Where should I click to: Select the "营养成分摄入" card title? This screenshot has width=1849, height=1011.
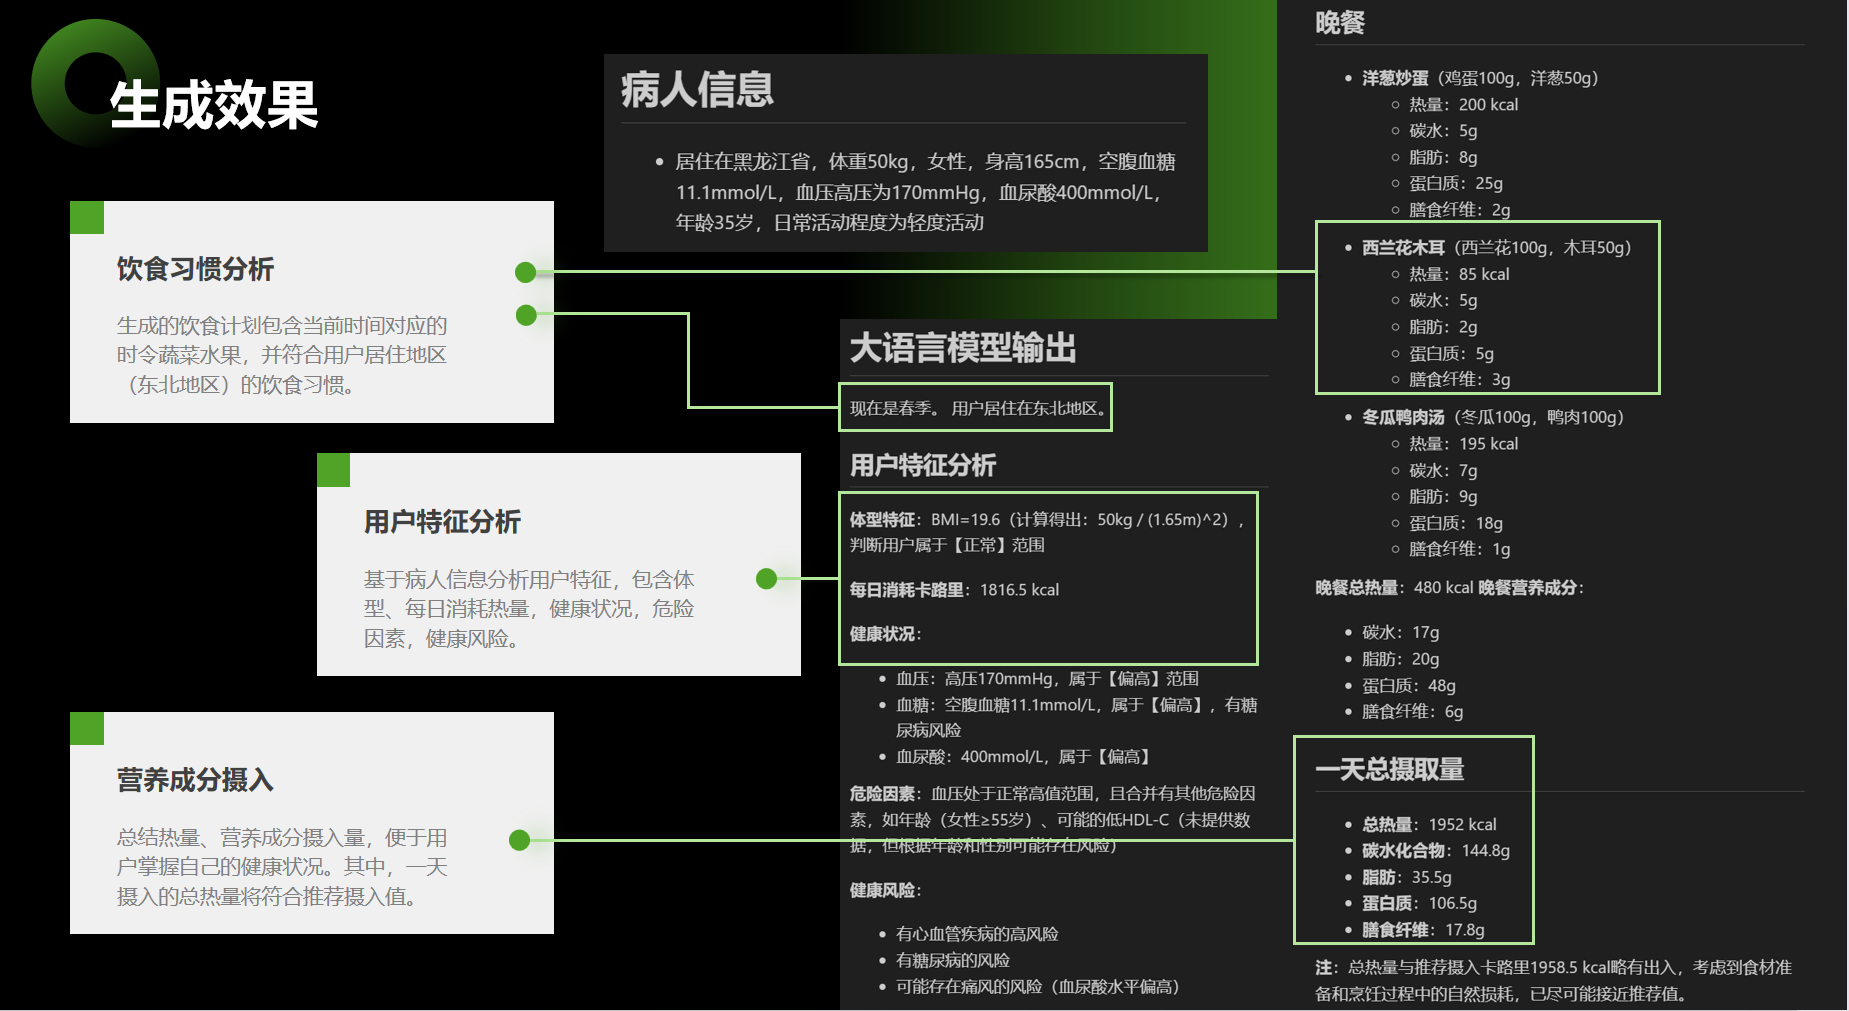tap(195, 780)
